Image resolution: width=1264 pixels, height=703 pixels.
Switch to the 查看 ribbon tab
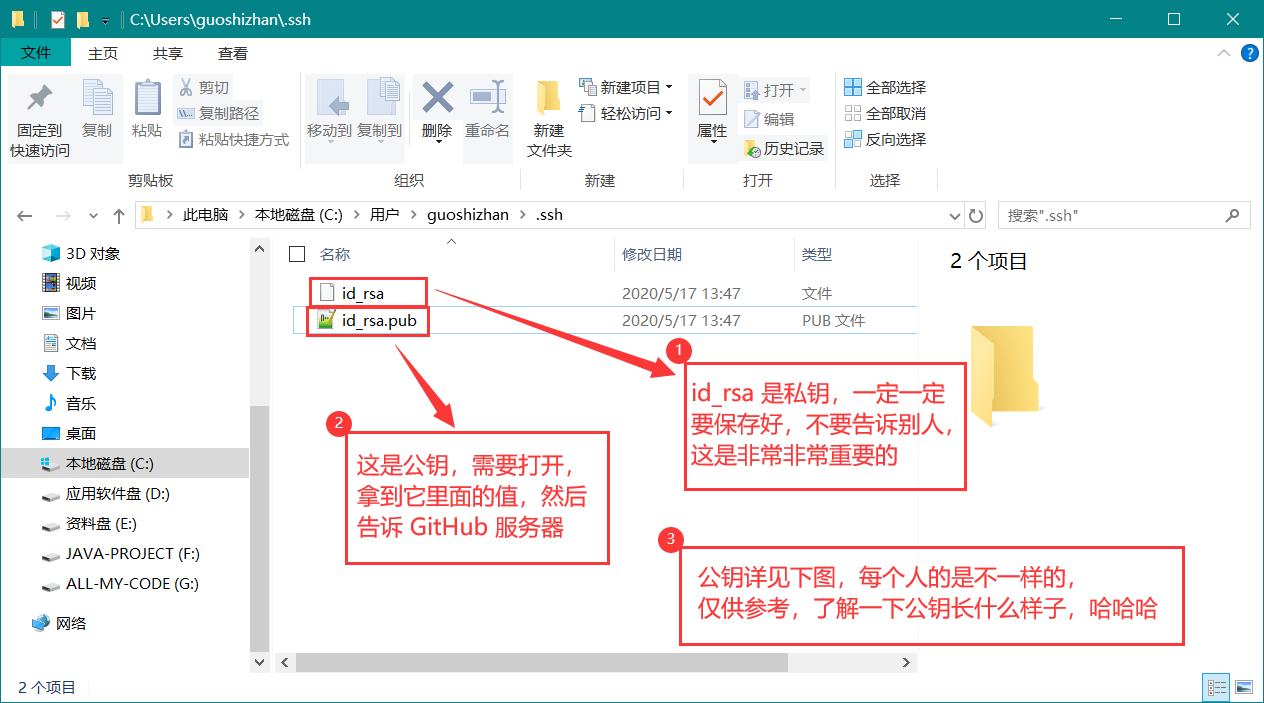(232, 53)
